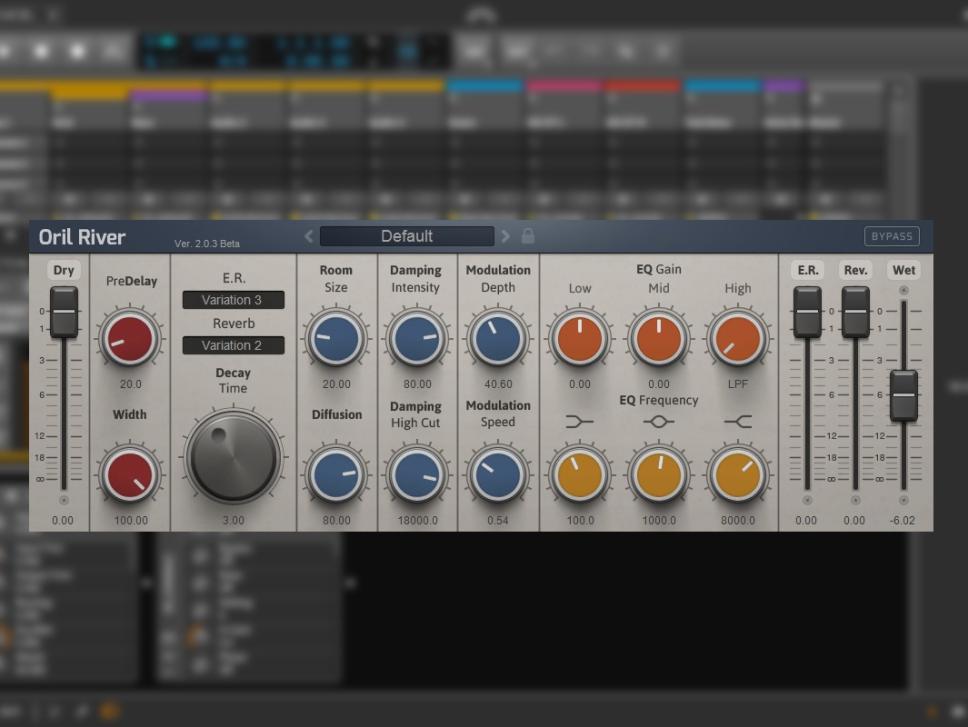The image size is (968, 727).
Task: Click the preset lock icon
Action: pos(528,237)
